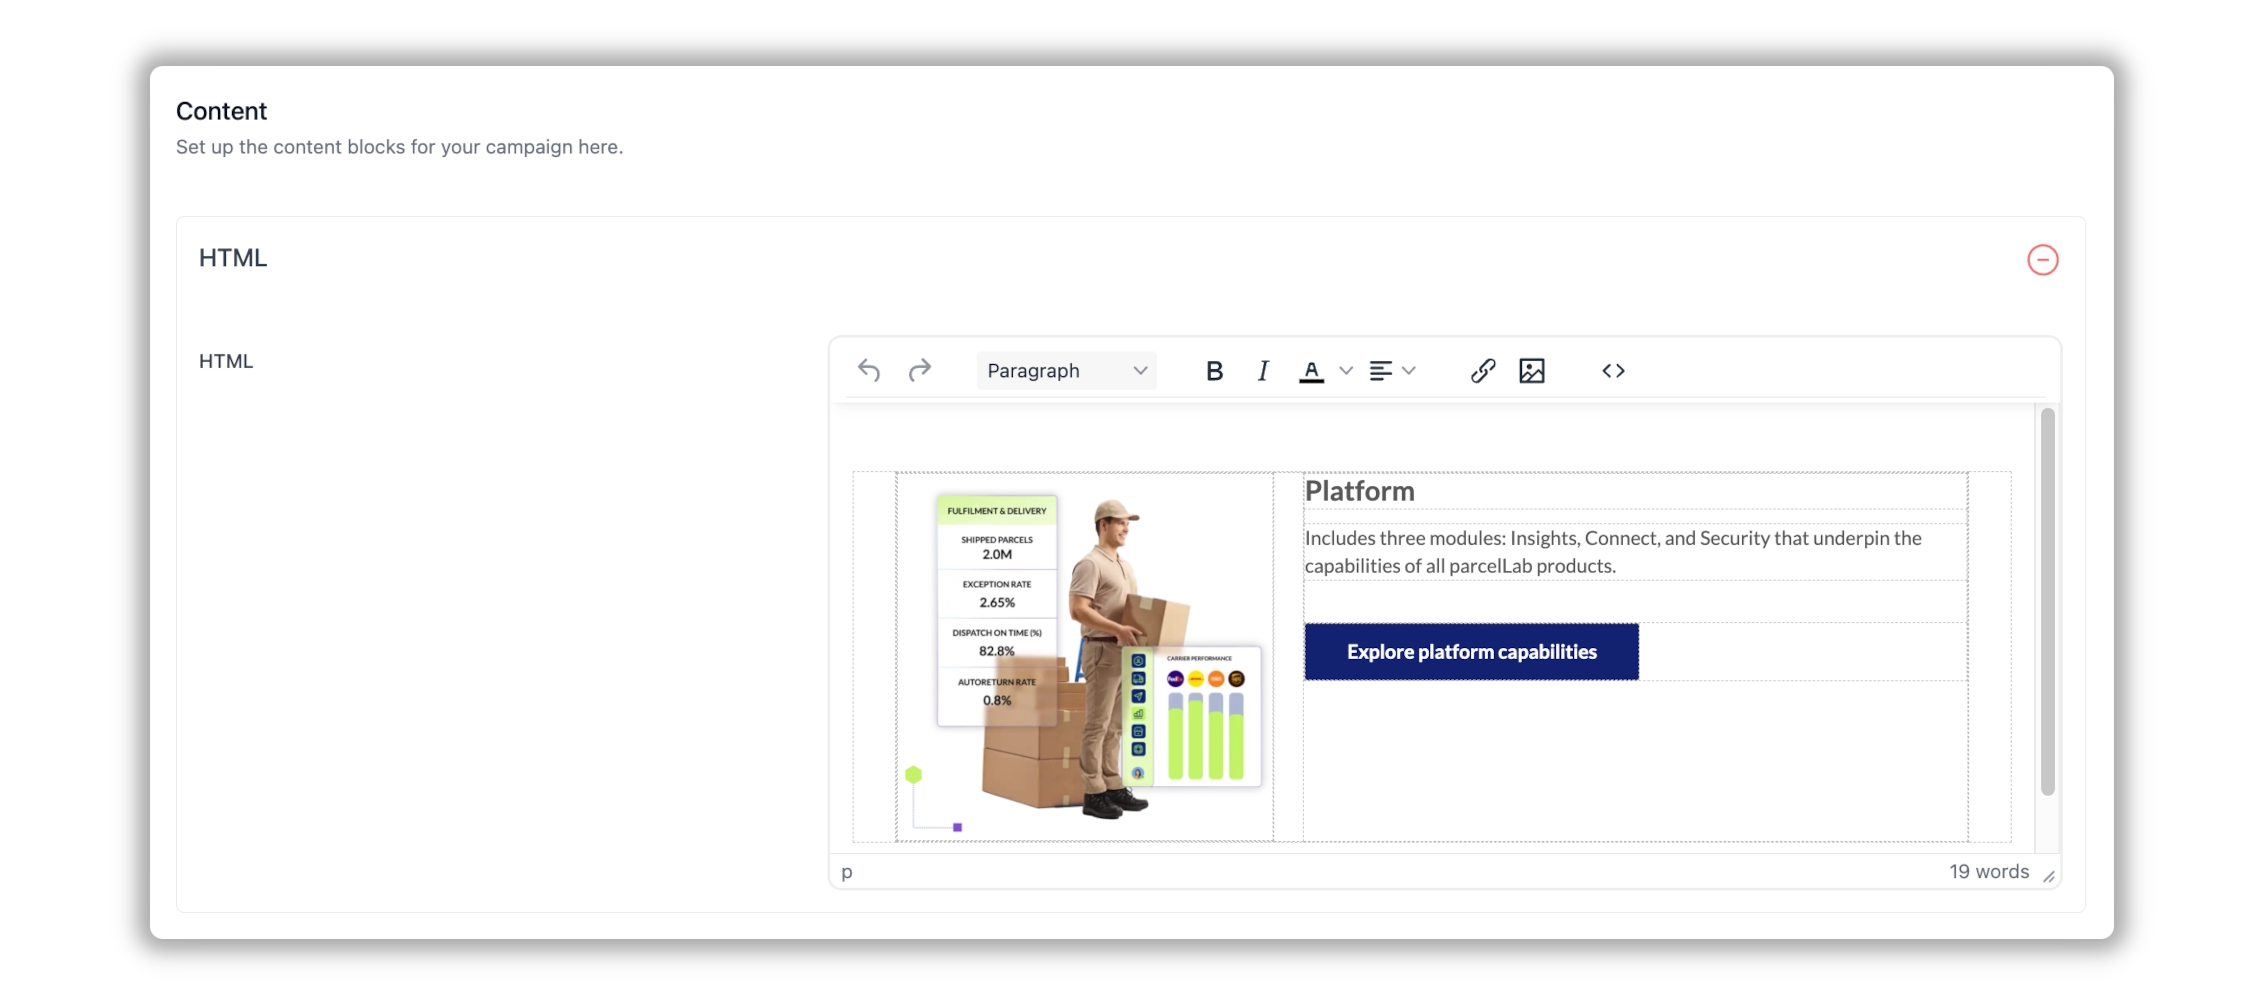Apply the text color A icon
Image resolution: width=2264 pixels, height=1006 pixels.
(1311, 371)
